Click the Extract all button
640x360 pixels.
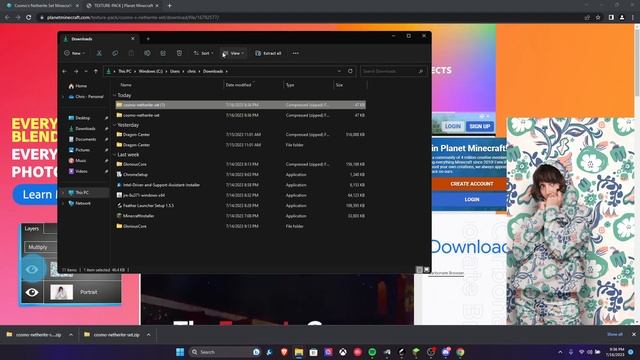[268, 53]
